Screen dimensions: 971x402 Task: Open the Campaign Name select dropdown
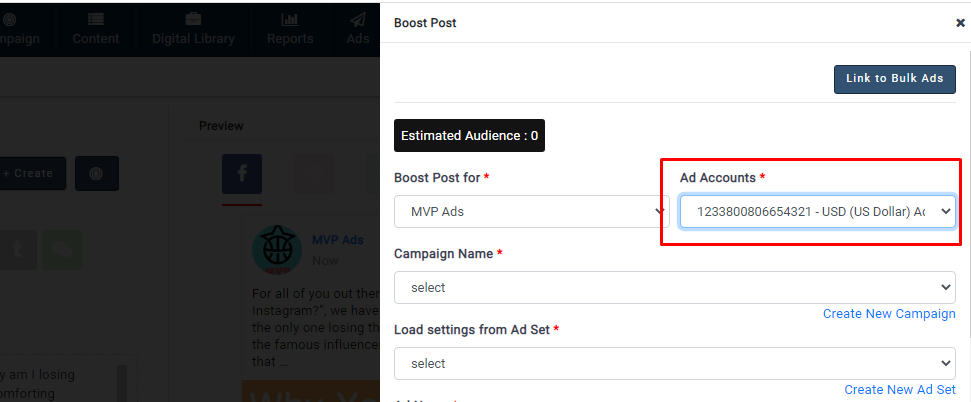pos(675,287)
